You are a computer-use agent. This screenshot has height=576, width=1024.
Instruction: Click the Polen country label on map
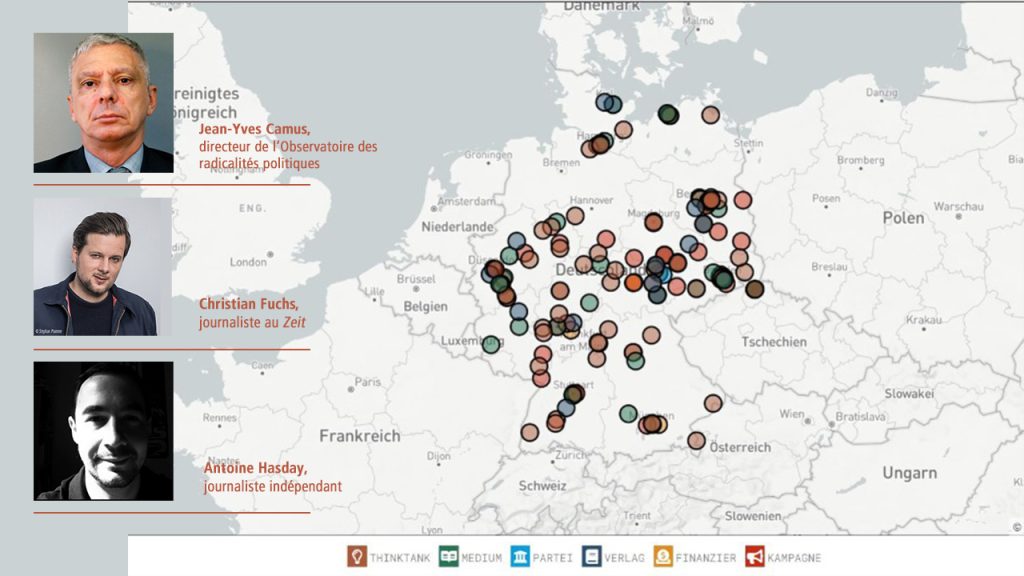click(903, 218)
